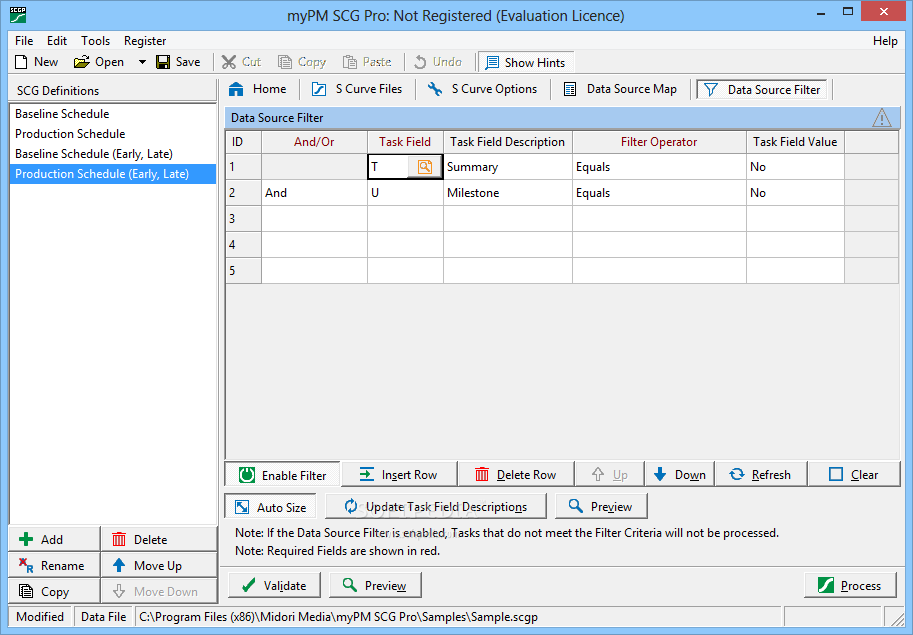Click the Summary description cell

[508, 167]
